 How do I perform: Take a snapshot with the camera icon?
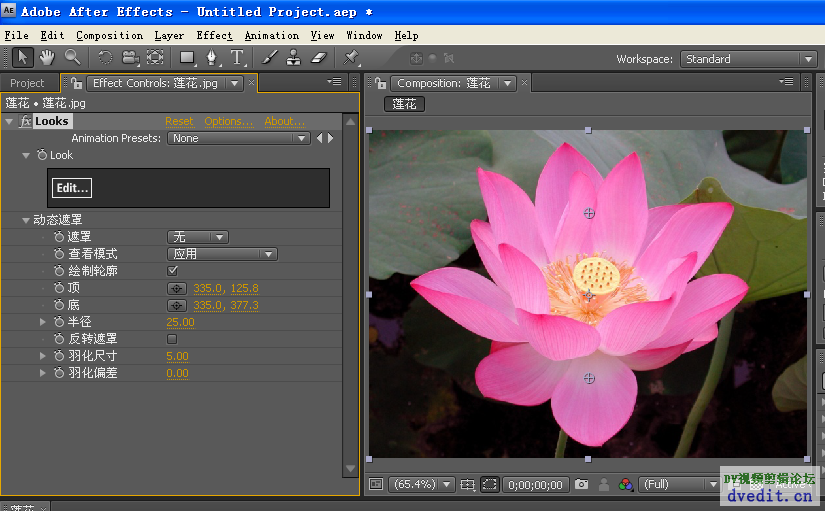click(x=581, y=484)
